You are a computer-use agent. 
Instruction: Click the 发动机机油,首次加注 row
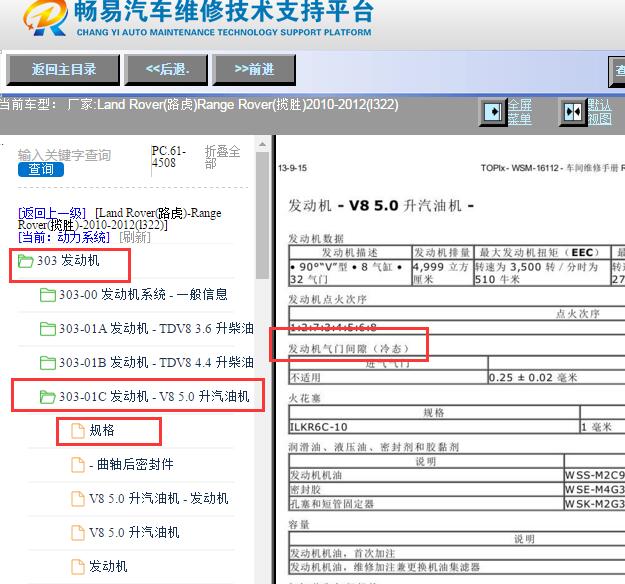457,553
